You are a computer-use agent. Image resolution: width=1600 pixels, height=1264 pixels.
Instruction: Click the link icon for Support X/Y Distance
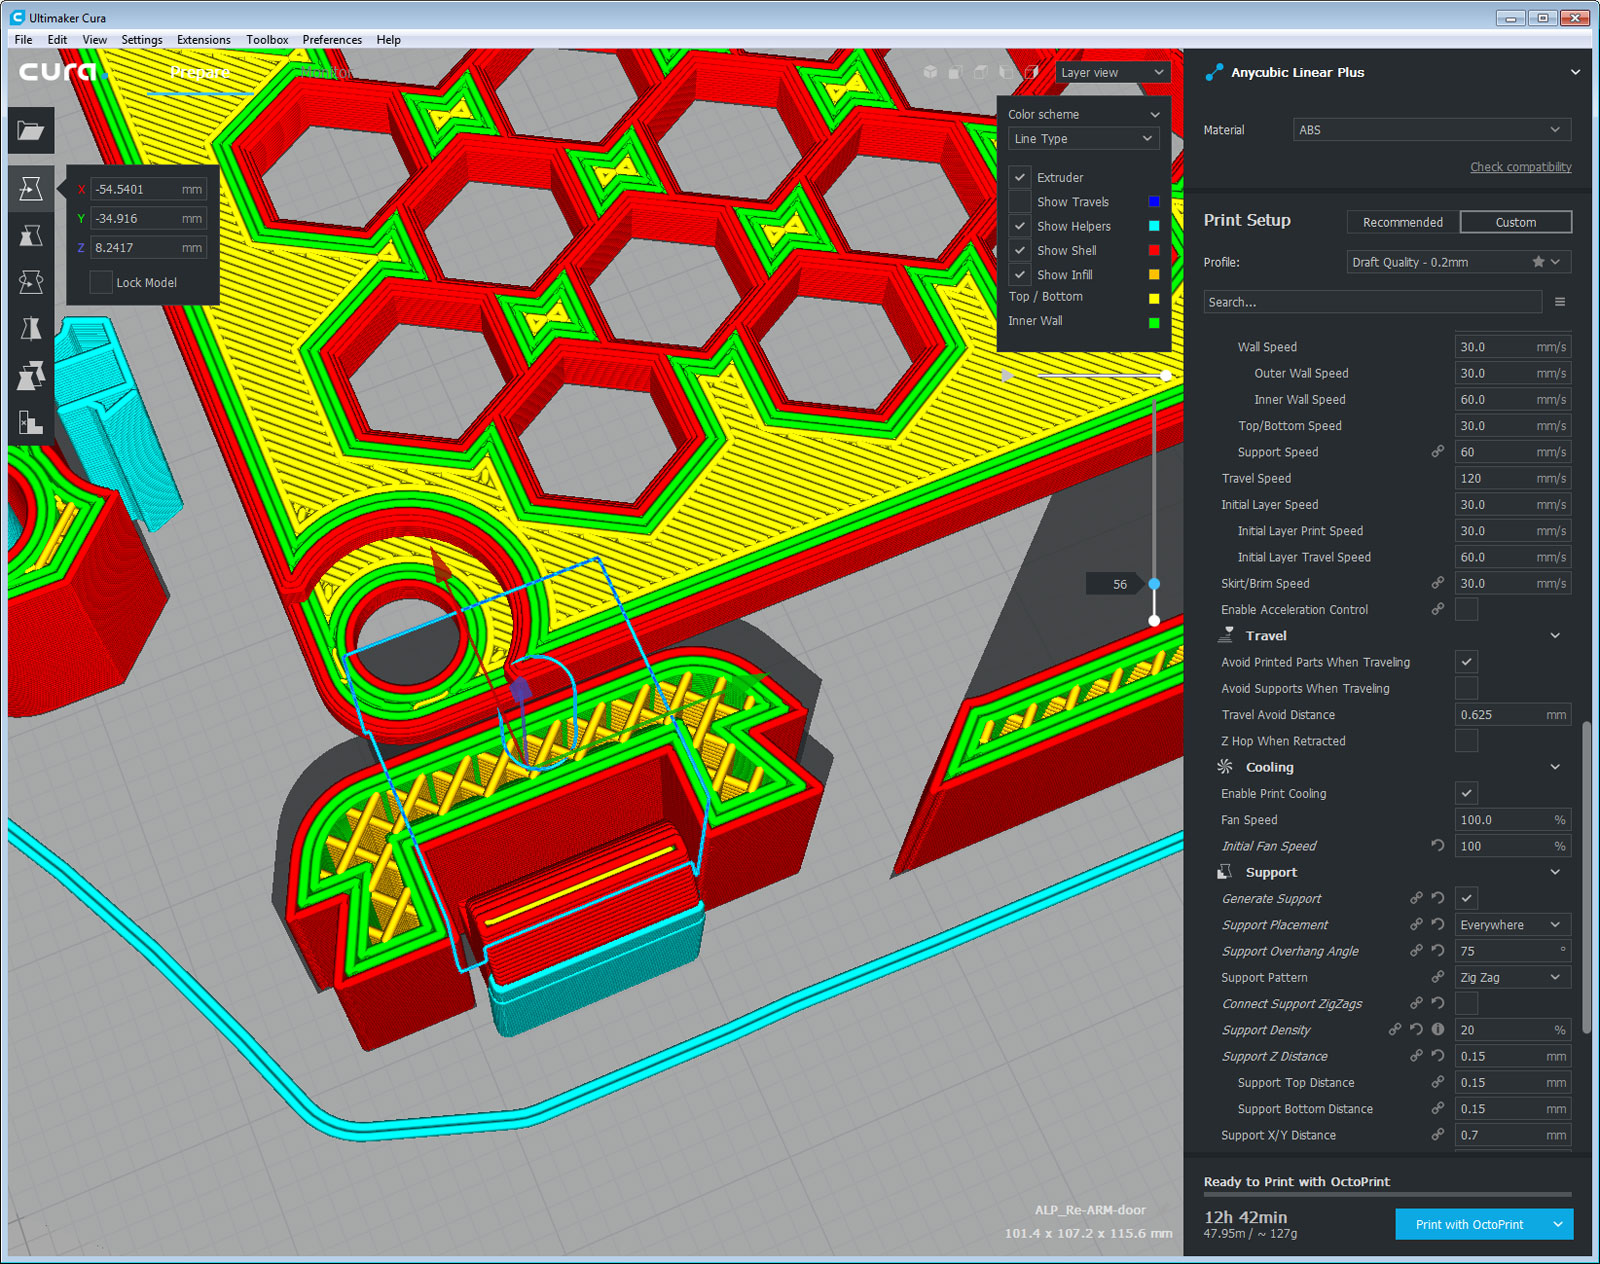1438,1135
